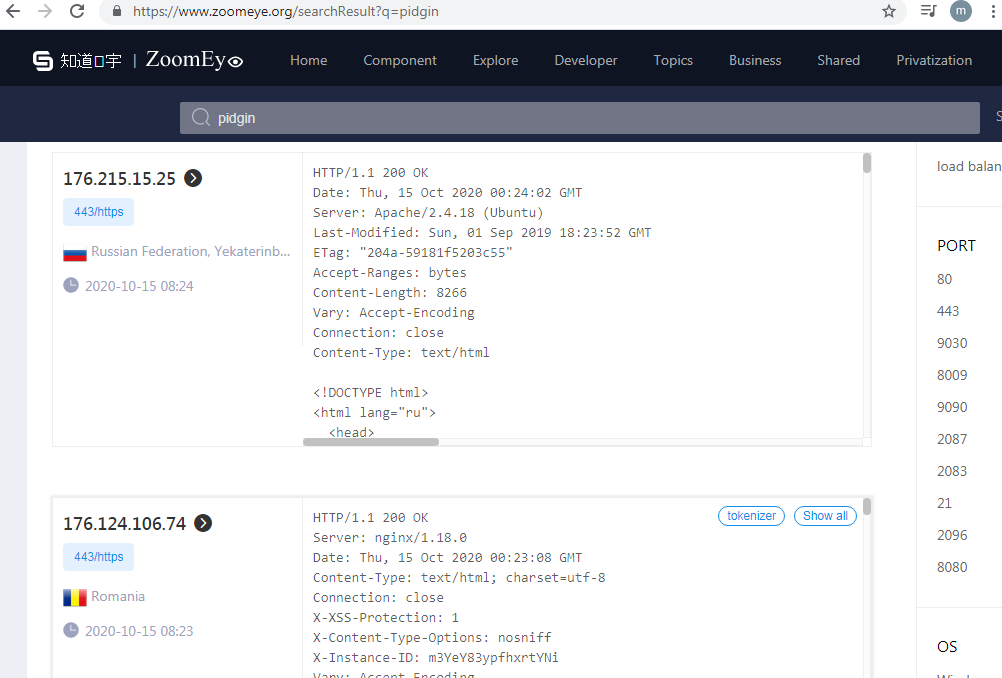
Task: Open the media playlist control icon
Action: click(x=928, y=11)
